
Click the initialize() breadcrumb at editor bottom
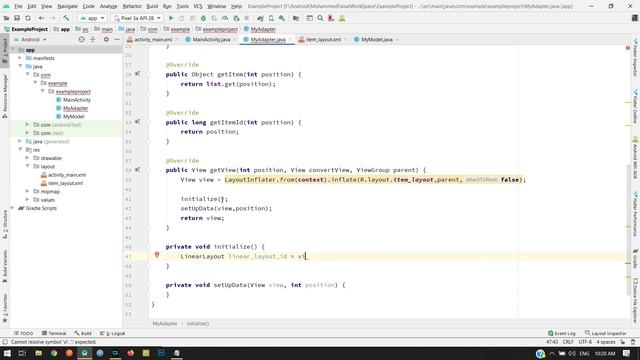pos(198,324)
